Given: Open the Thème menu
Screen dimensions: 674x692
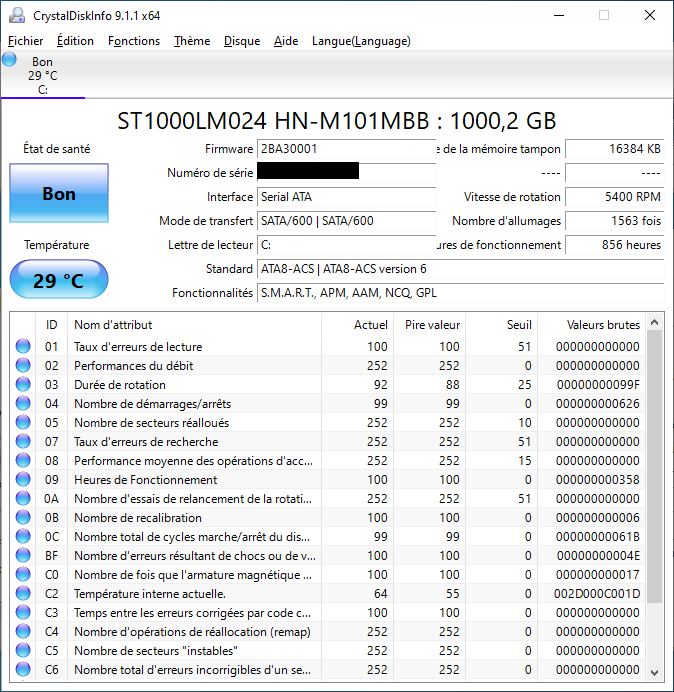Looking at the screenshot, I should point(192,41).
